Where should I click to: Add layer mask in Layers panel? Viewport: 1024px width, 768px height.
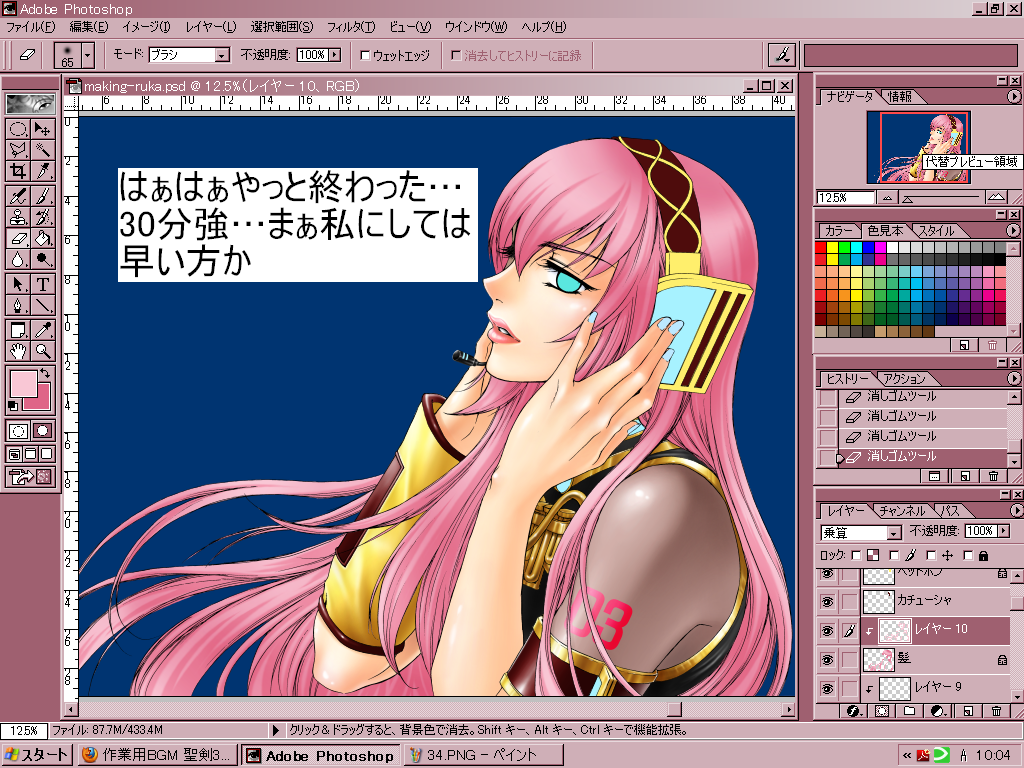pyautogui.click(x=882, y=711)
